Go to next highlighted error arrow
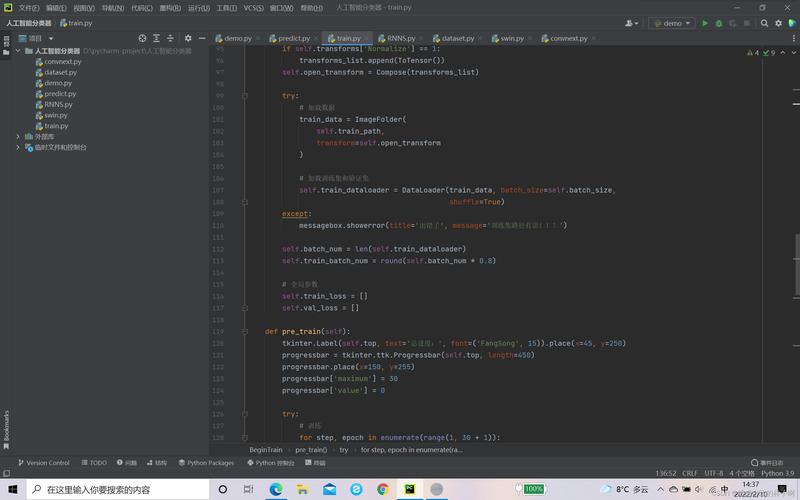This screenshot has height=500, width=800. point(793,53)
